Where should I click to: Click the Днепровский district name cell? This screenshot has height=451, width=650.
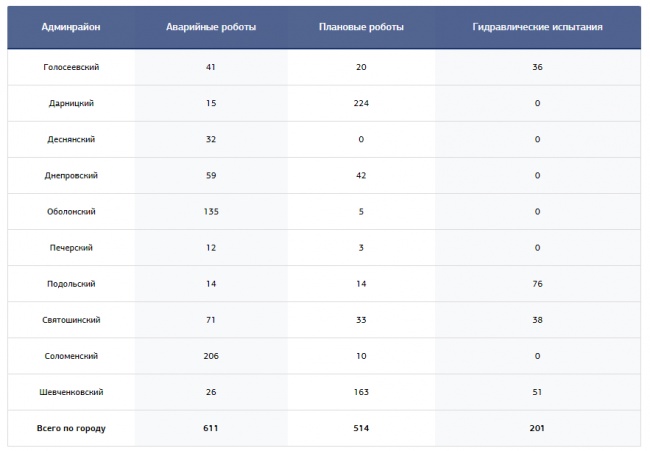point(71,175)
